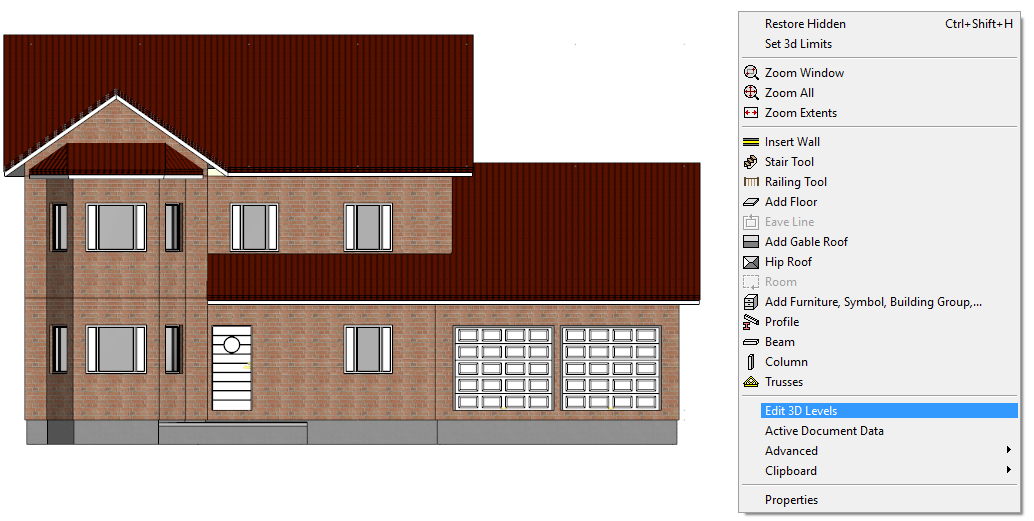
Task: Click the Add Gable Roof icon
Action: pos(750,242)
